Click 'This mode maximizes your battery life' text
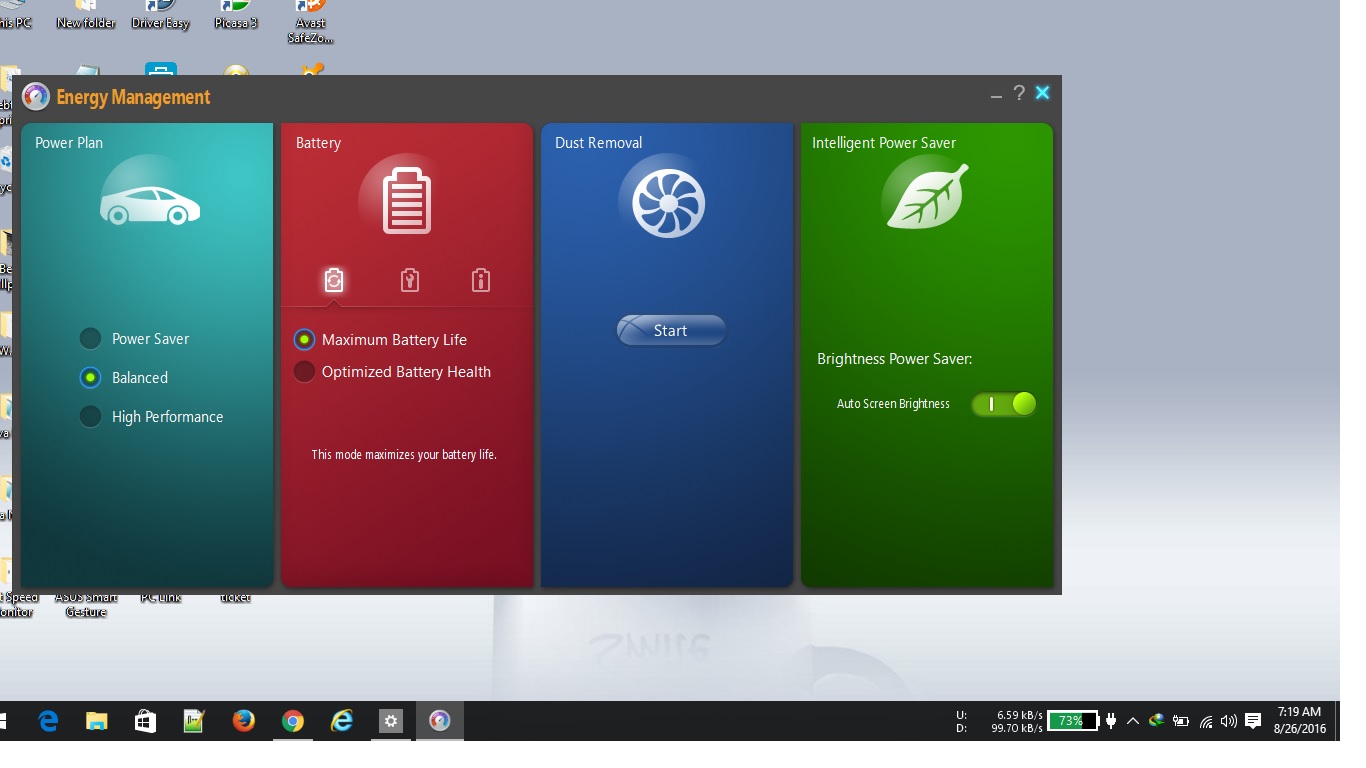The image size is (1366, 768). pos(404,455)
